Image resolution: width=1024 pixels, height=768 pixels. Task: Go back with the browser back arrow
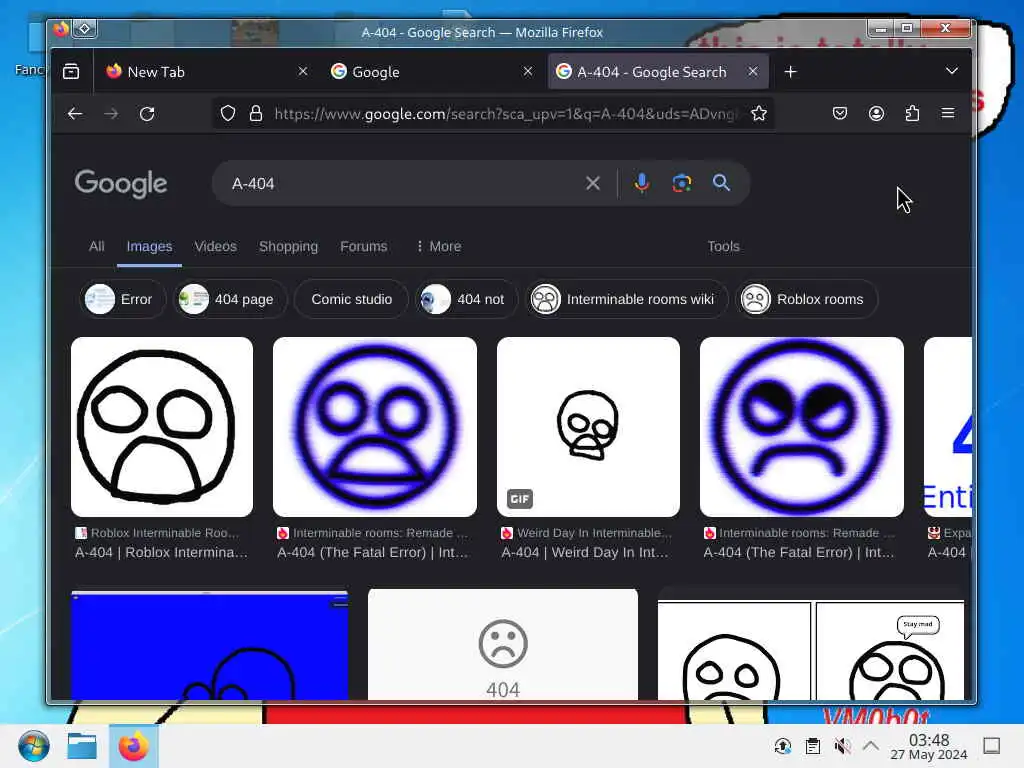75,114
